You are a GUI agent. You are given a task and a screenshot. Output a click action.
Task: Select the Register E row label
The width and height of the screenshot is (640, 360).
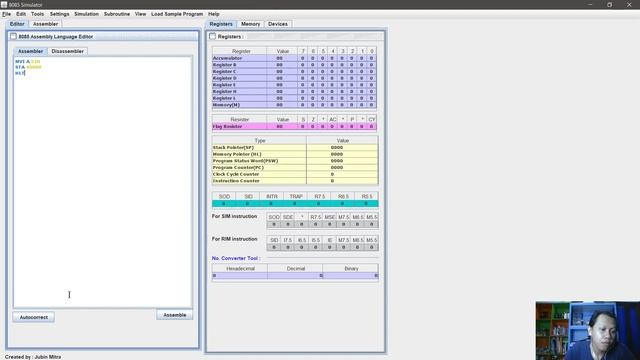[239, 85]
